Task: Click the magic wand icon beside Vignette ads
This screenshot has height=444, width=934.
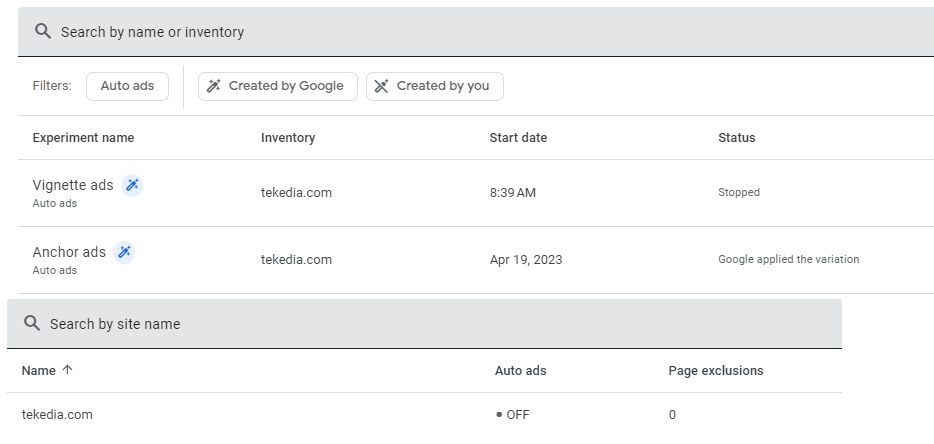Action: 132,185
